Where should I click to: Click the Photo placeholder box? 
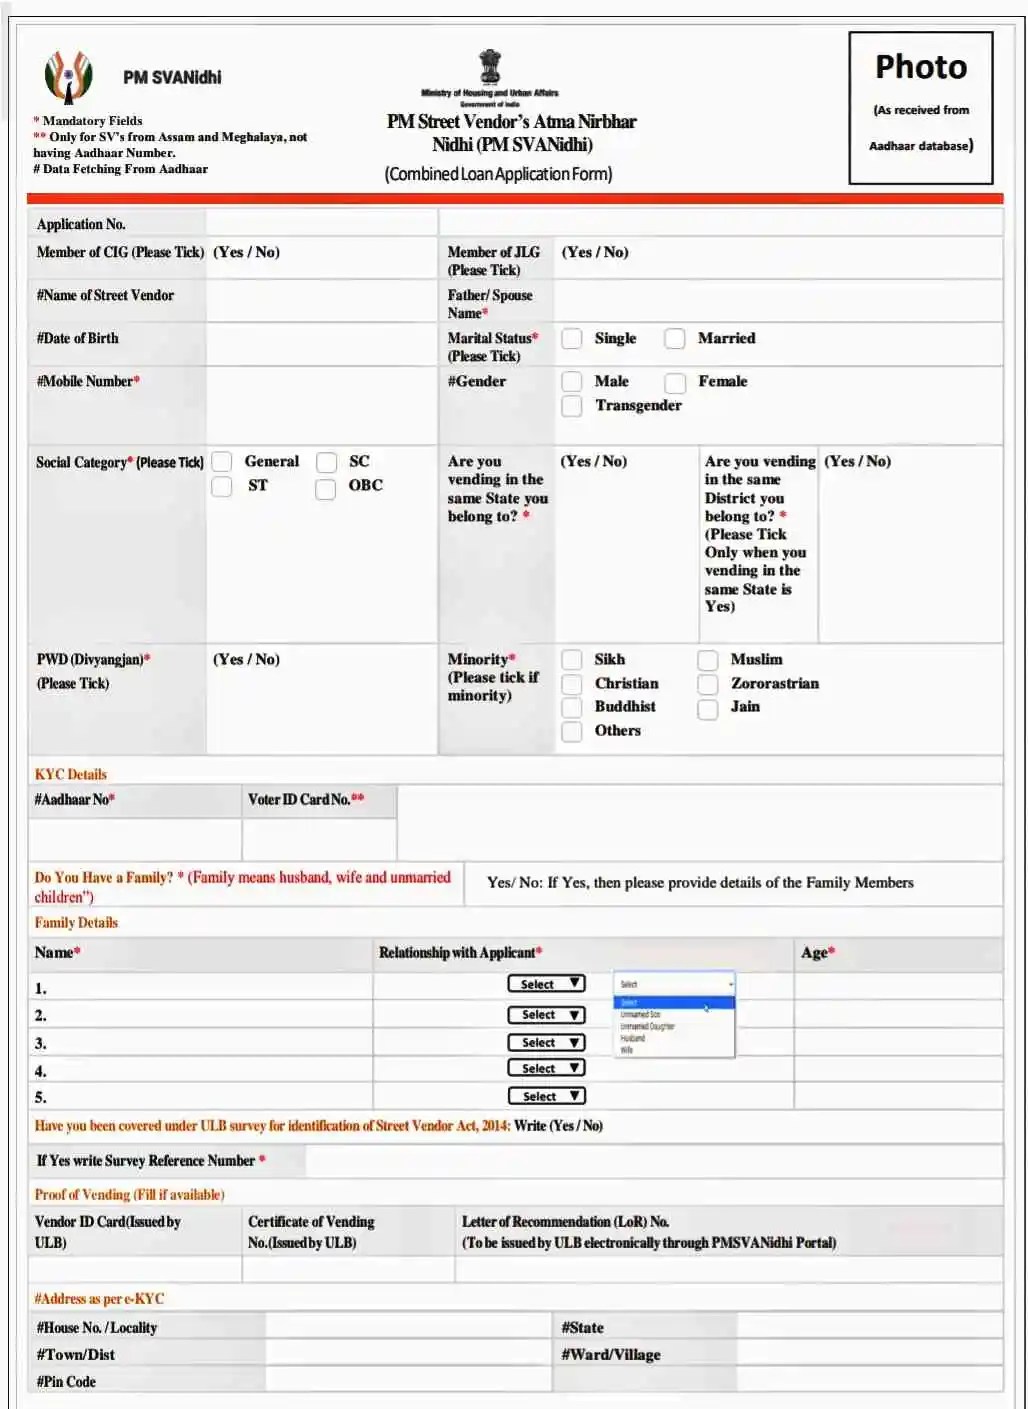click(x=920, y=105)
